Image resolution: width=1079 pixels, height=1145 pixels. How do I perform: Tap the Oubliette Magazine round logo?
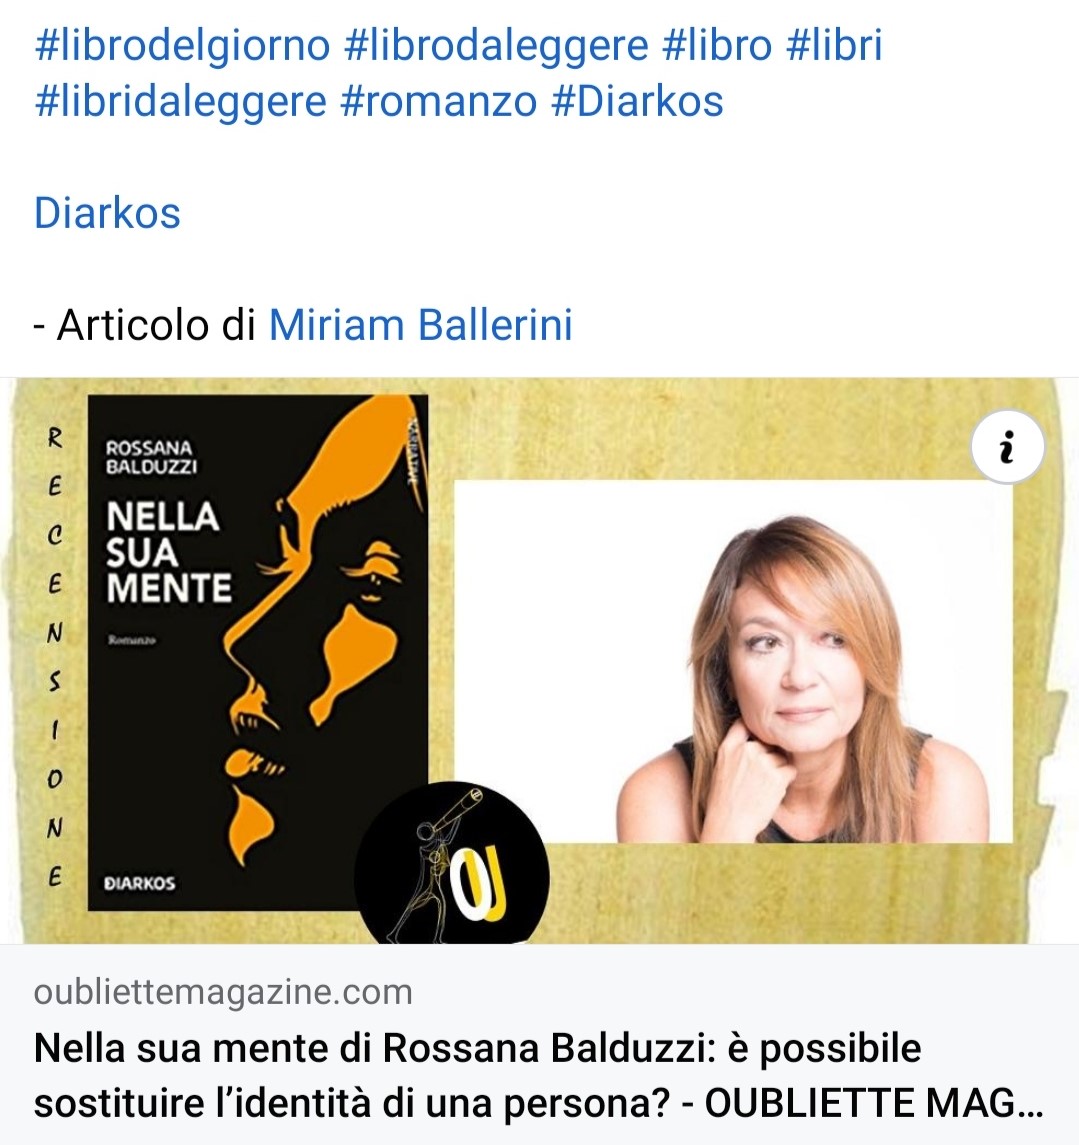(x=452, y=864)
